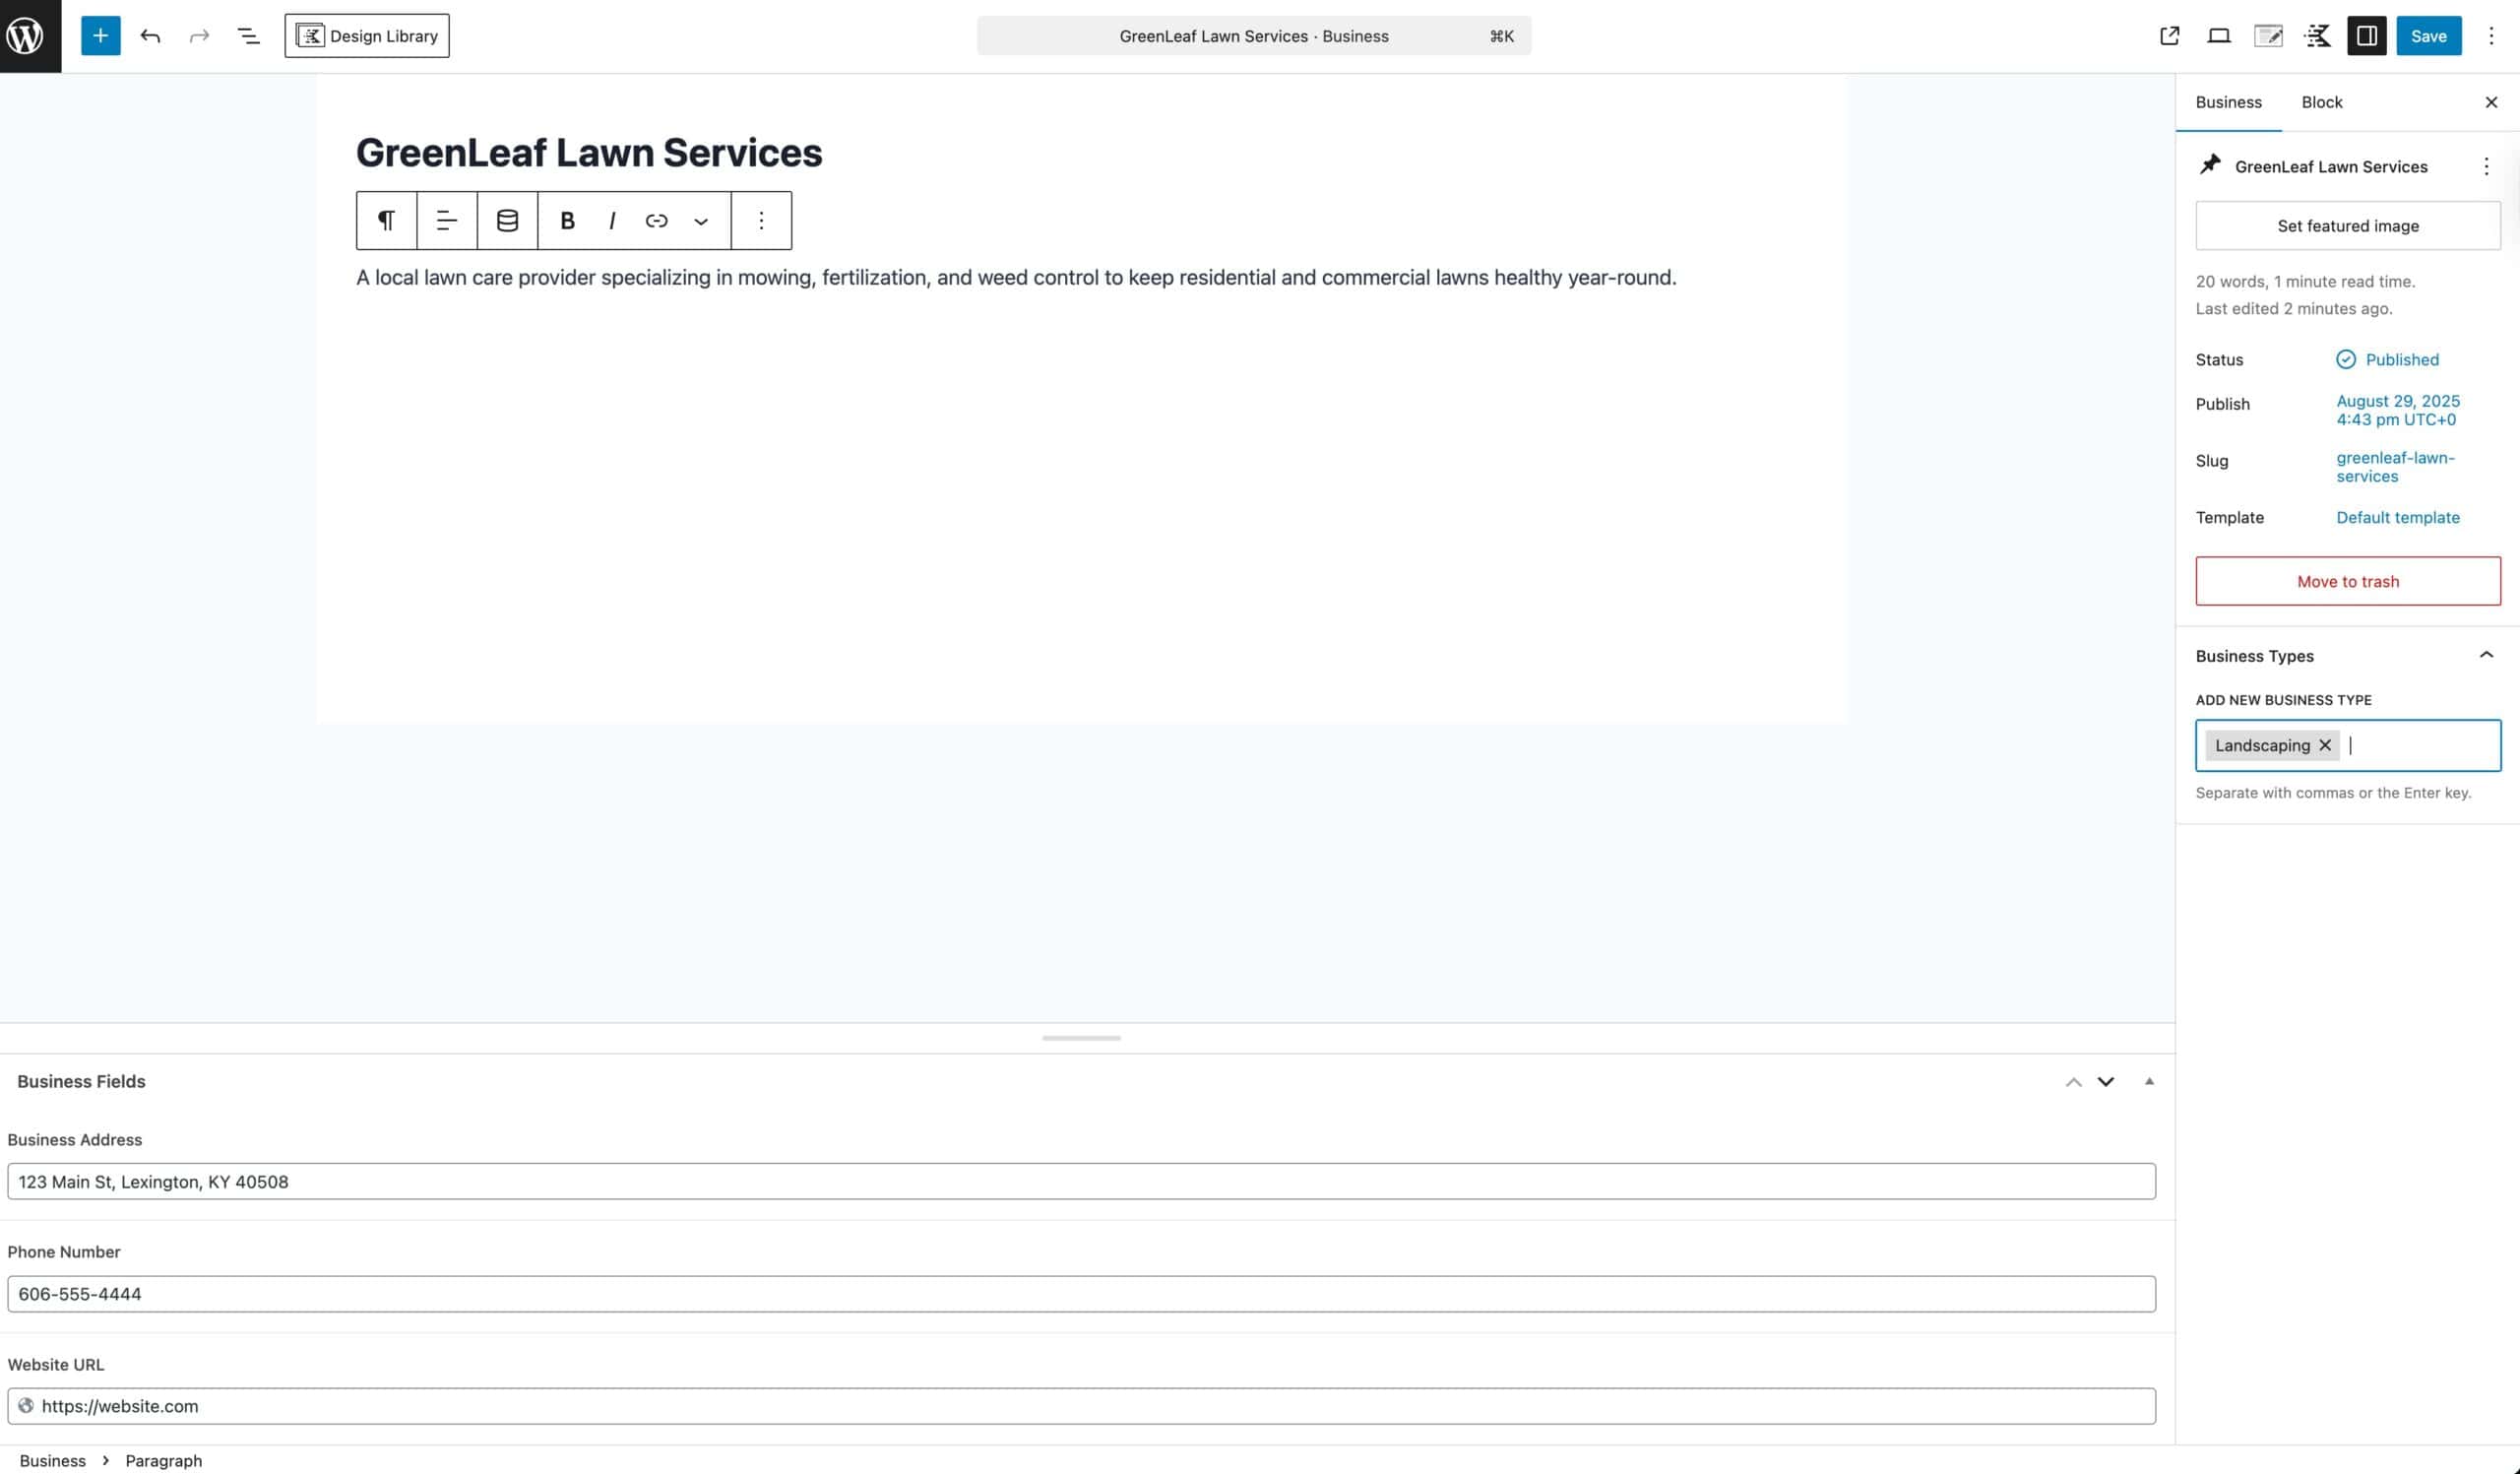Undo the last change
Image resolution: width=2520 pixels, height=1474 pixels.
150,36
